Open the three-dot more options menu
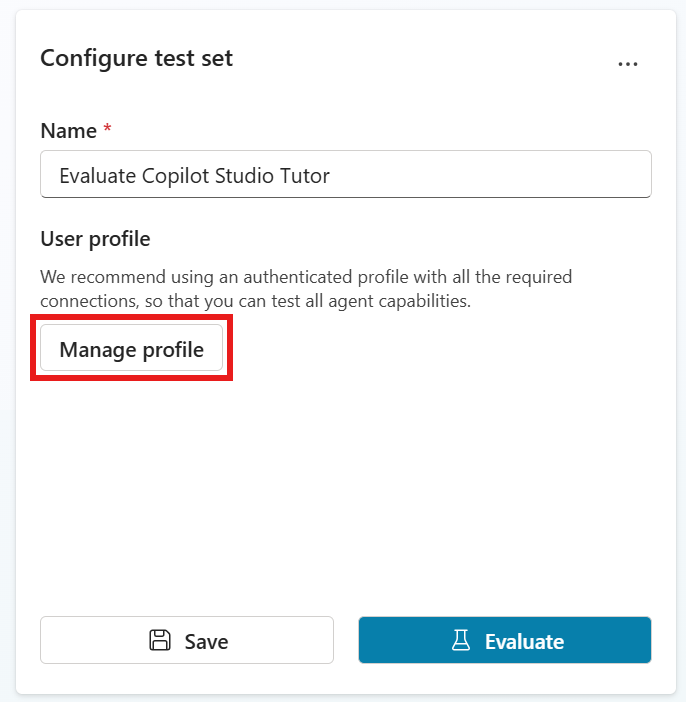This screenshot has width=686, height=702. tap(627, 63)
